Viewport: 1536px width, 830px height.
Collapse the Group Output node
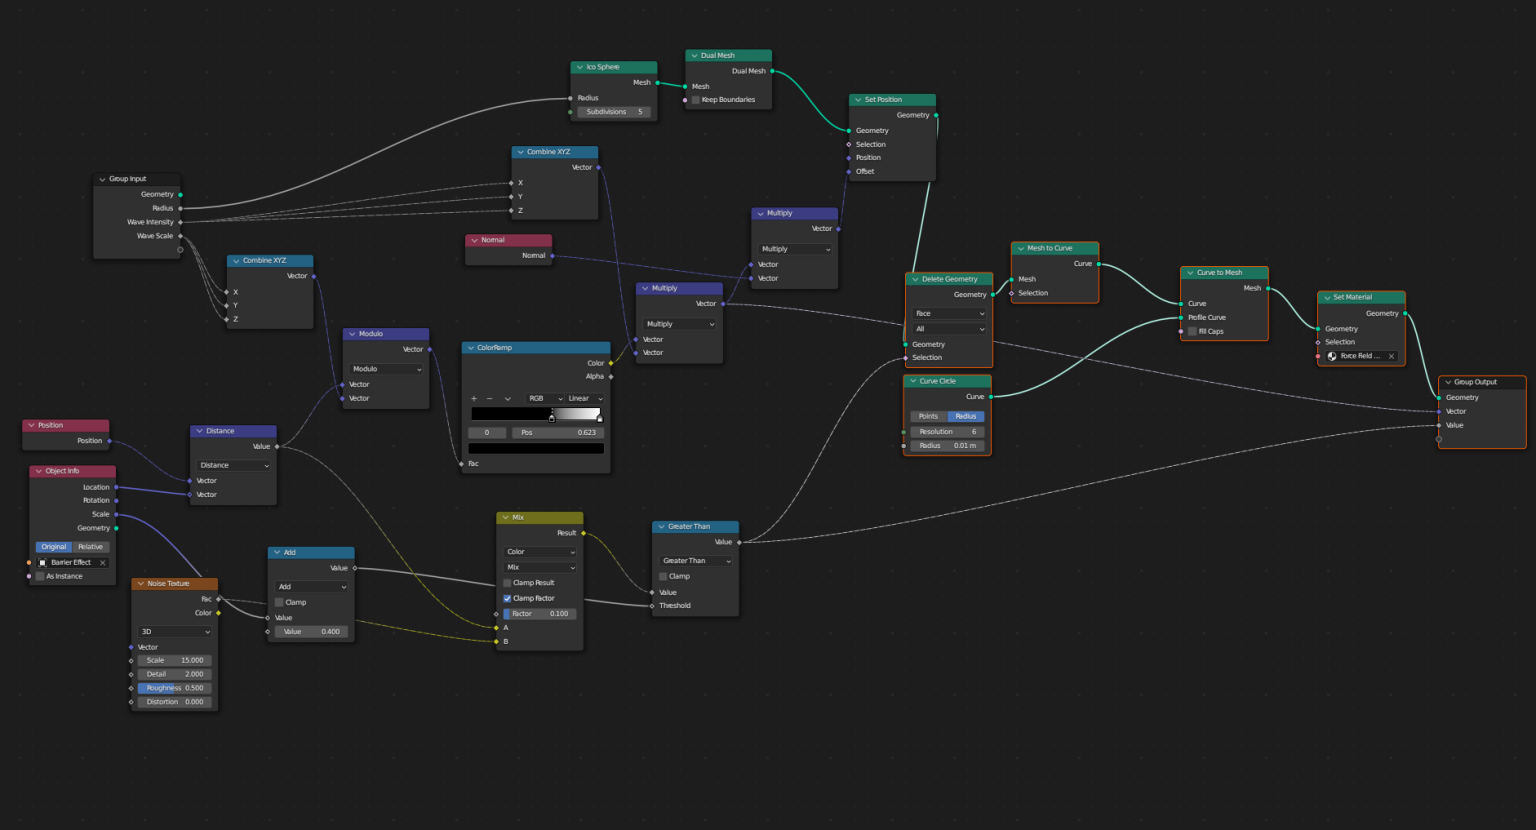click(x=1447, y=382)
